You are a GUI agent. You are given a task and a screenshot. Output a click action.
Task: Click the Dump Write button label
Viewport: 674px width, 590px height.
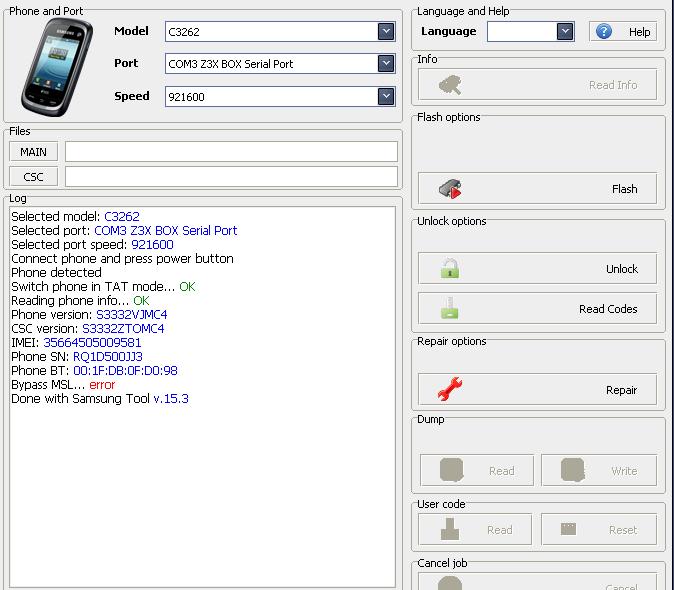point(624,471)
